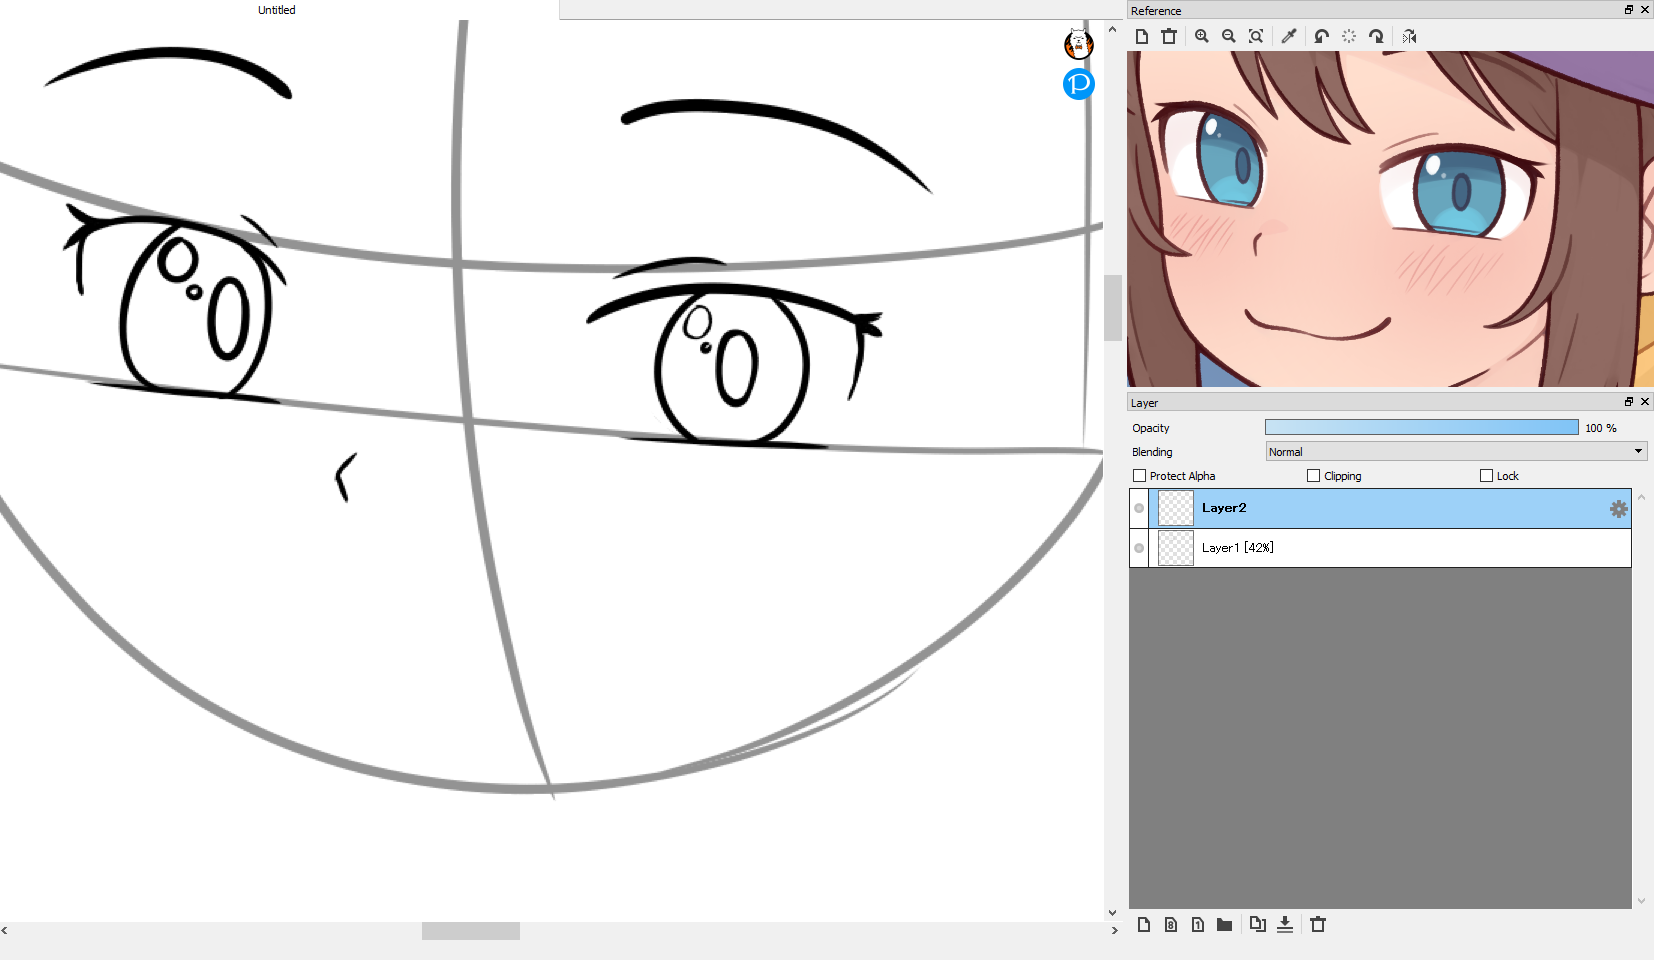
Task: Enable the layer Lock checkbox
Action: tap(1486, 476)
